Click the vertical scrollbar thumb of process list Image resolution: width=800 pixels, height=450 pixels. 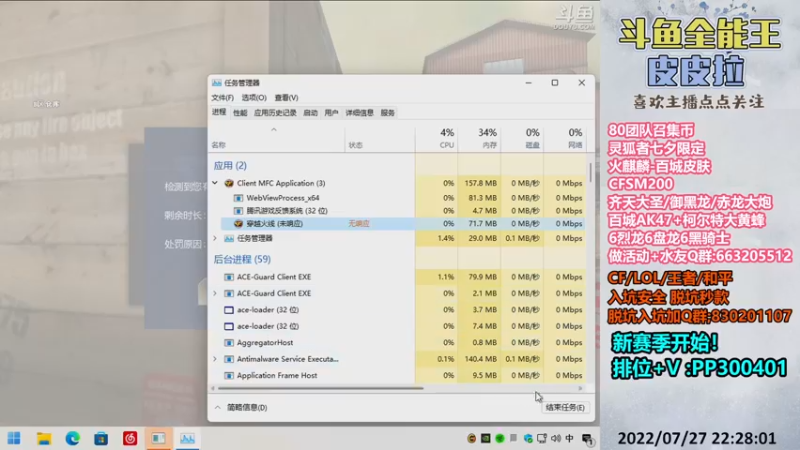pyautogui.click(x=590, y=172)
